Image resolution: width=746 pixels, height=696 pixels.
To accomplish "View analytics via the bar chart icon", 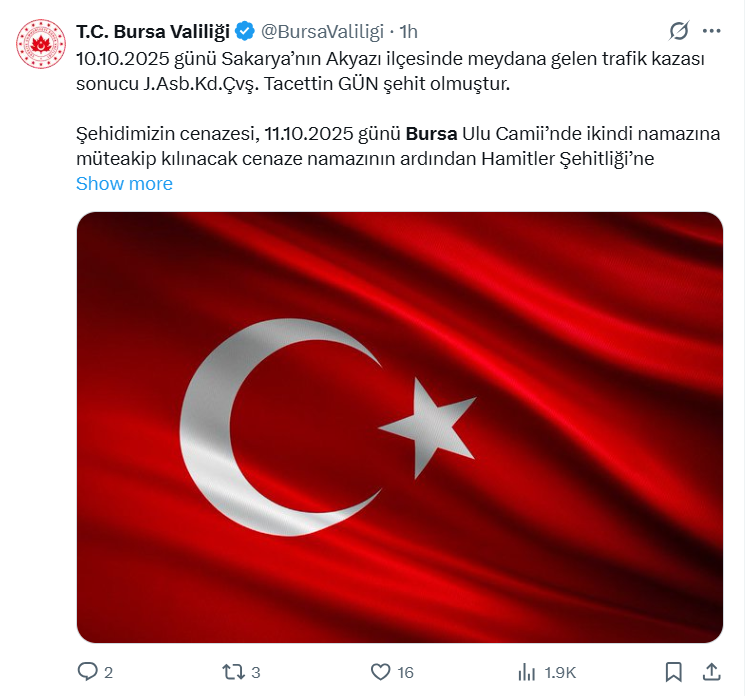I will pos(526,672).
